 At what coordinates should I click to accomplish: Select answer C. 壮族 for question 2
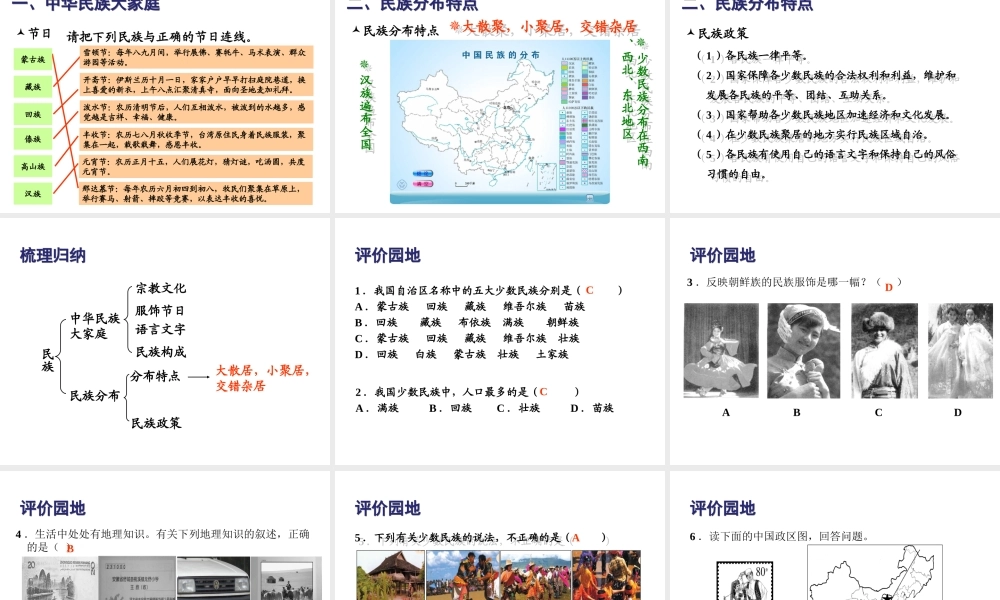click(518, 407)
